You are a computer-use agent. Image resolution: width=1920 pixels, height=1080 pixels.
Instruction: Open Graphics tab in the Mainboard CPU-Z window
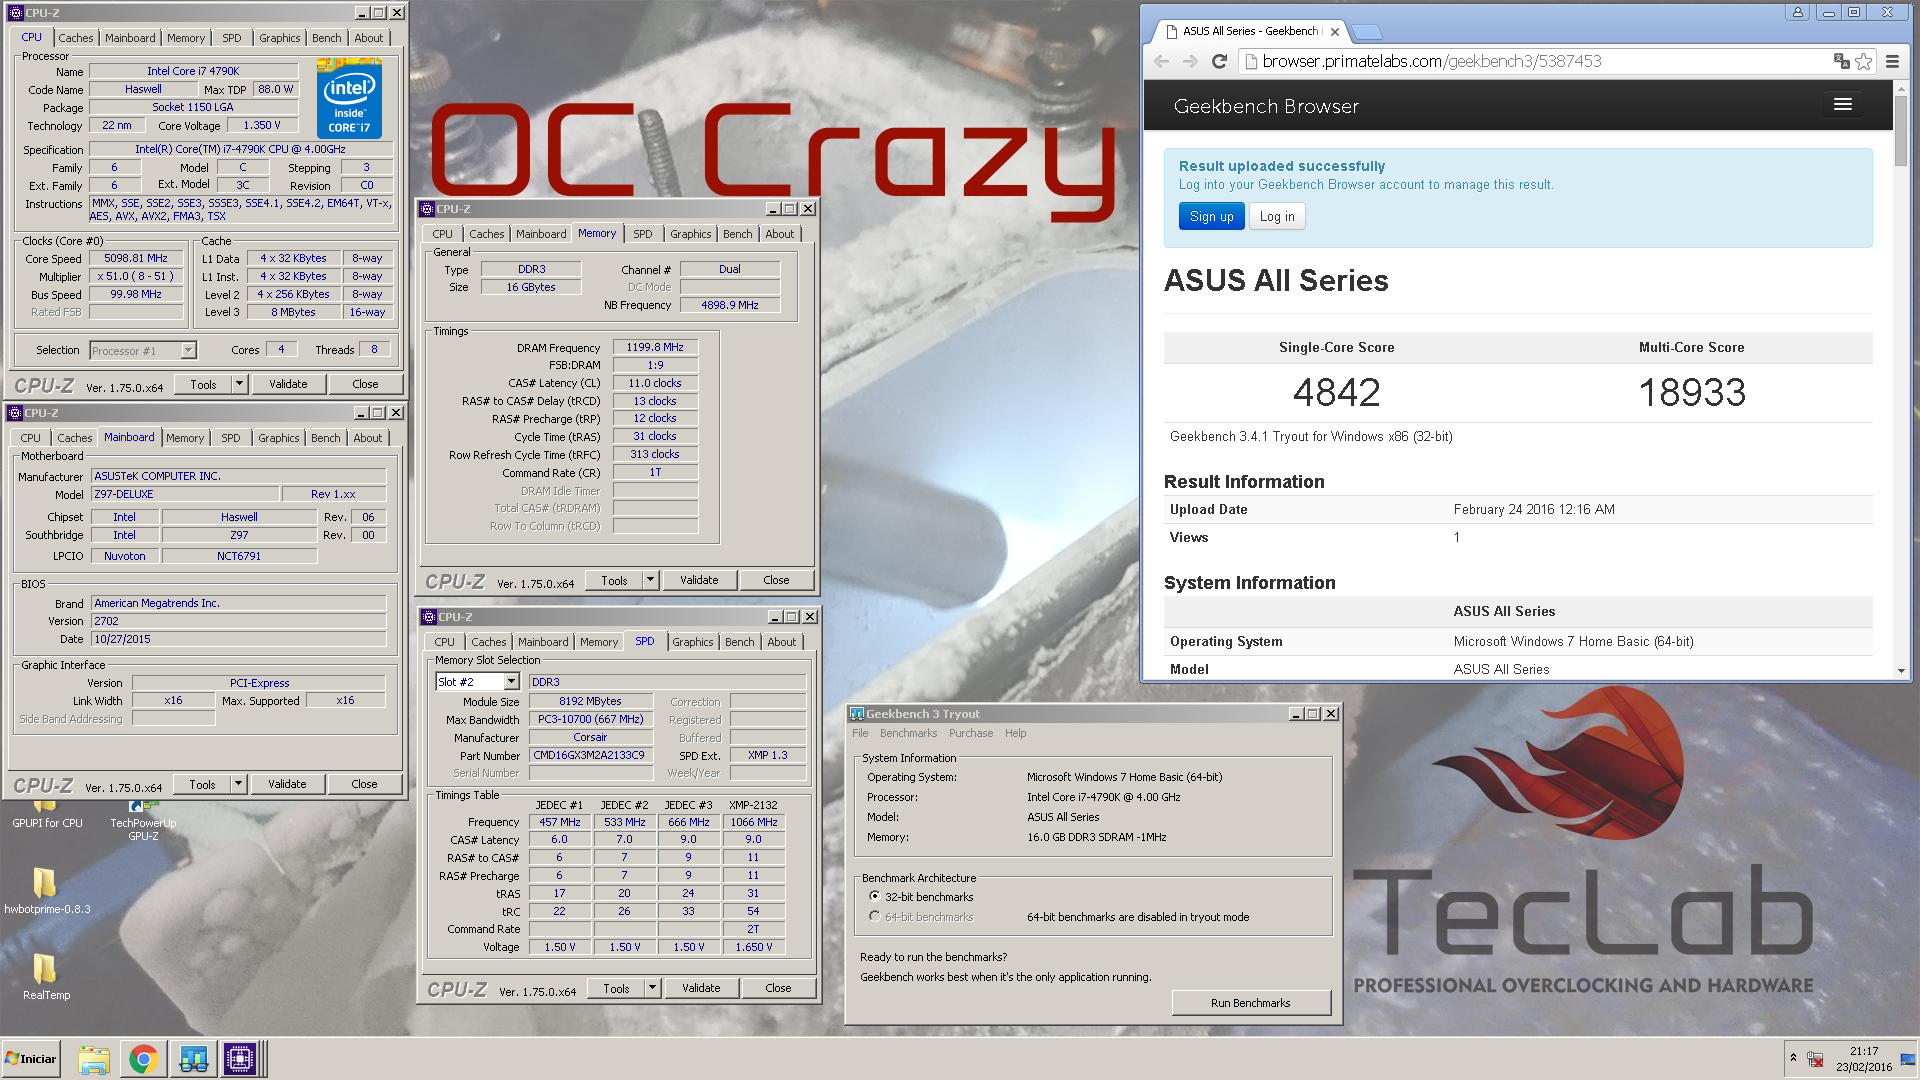[279, 438]
